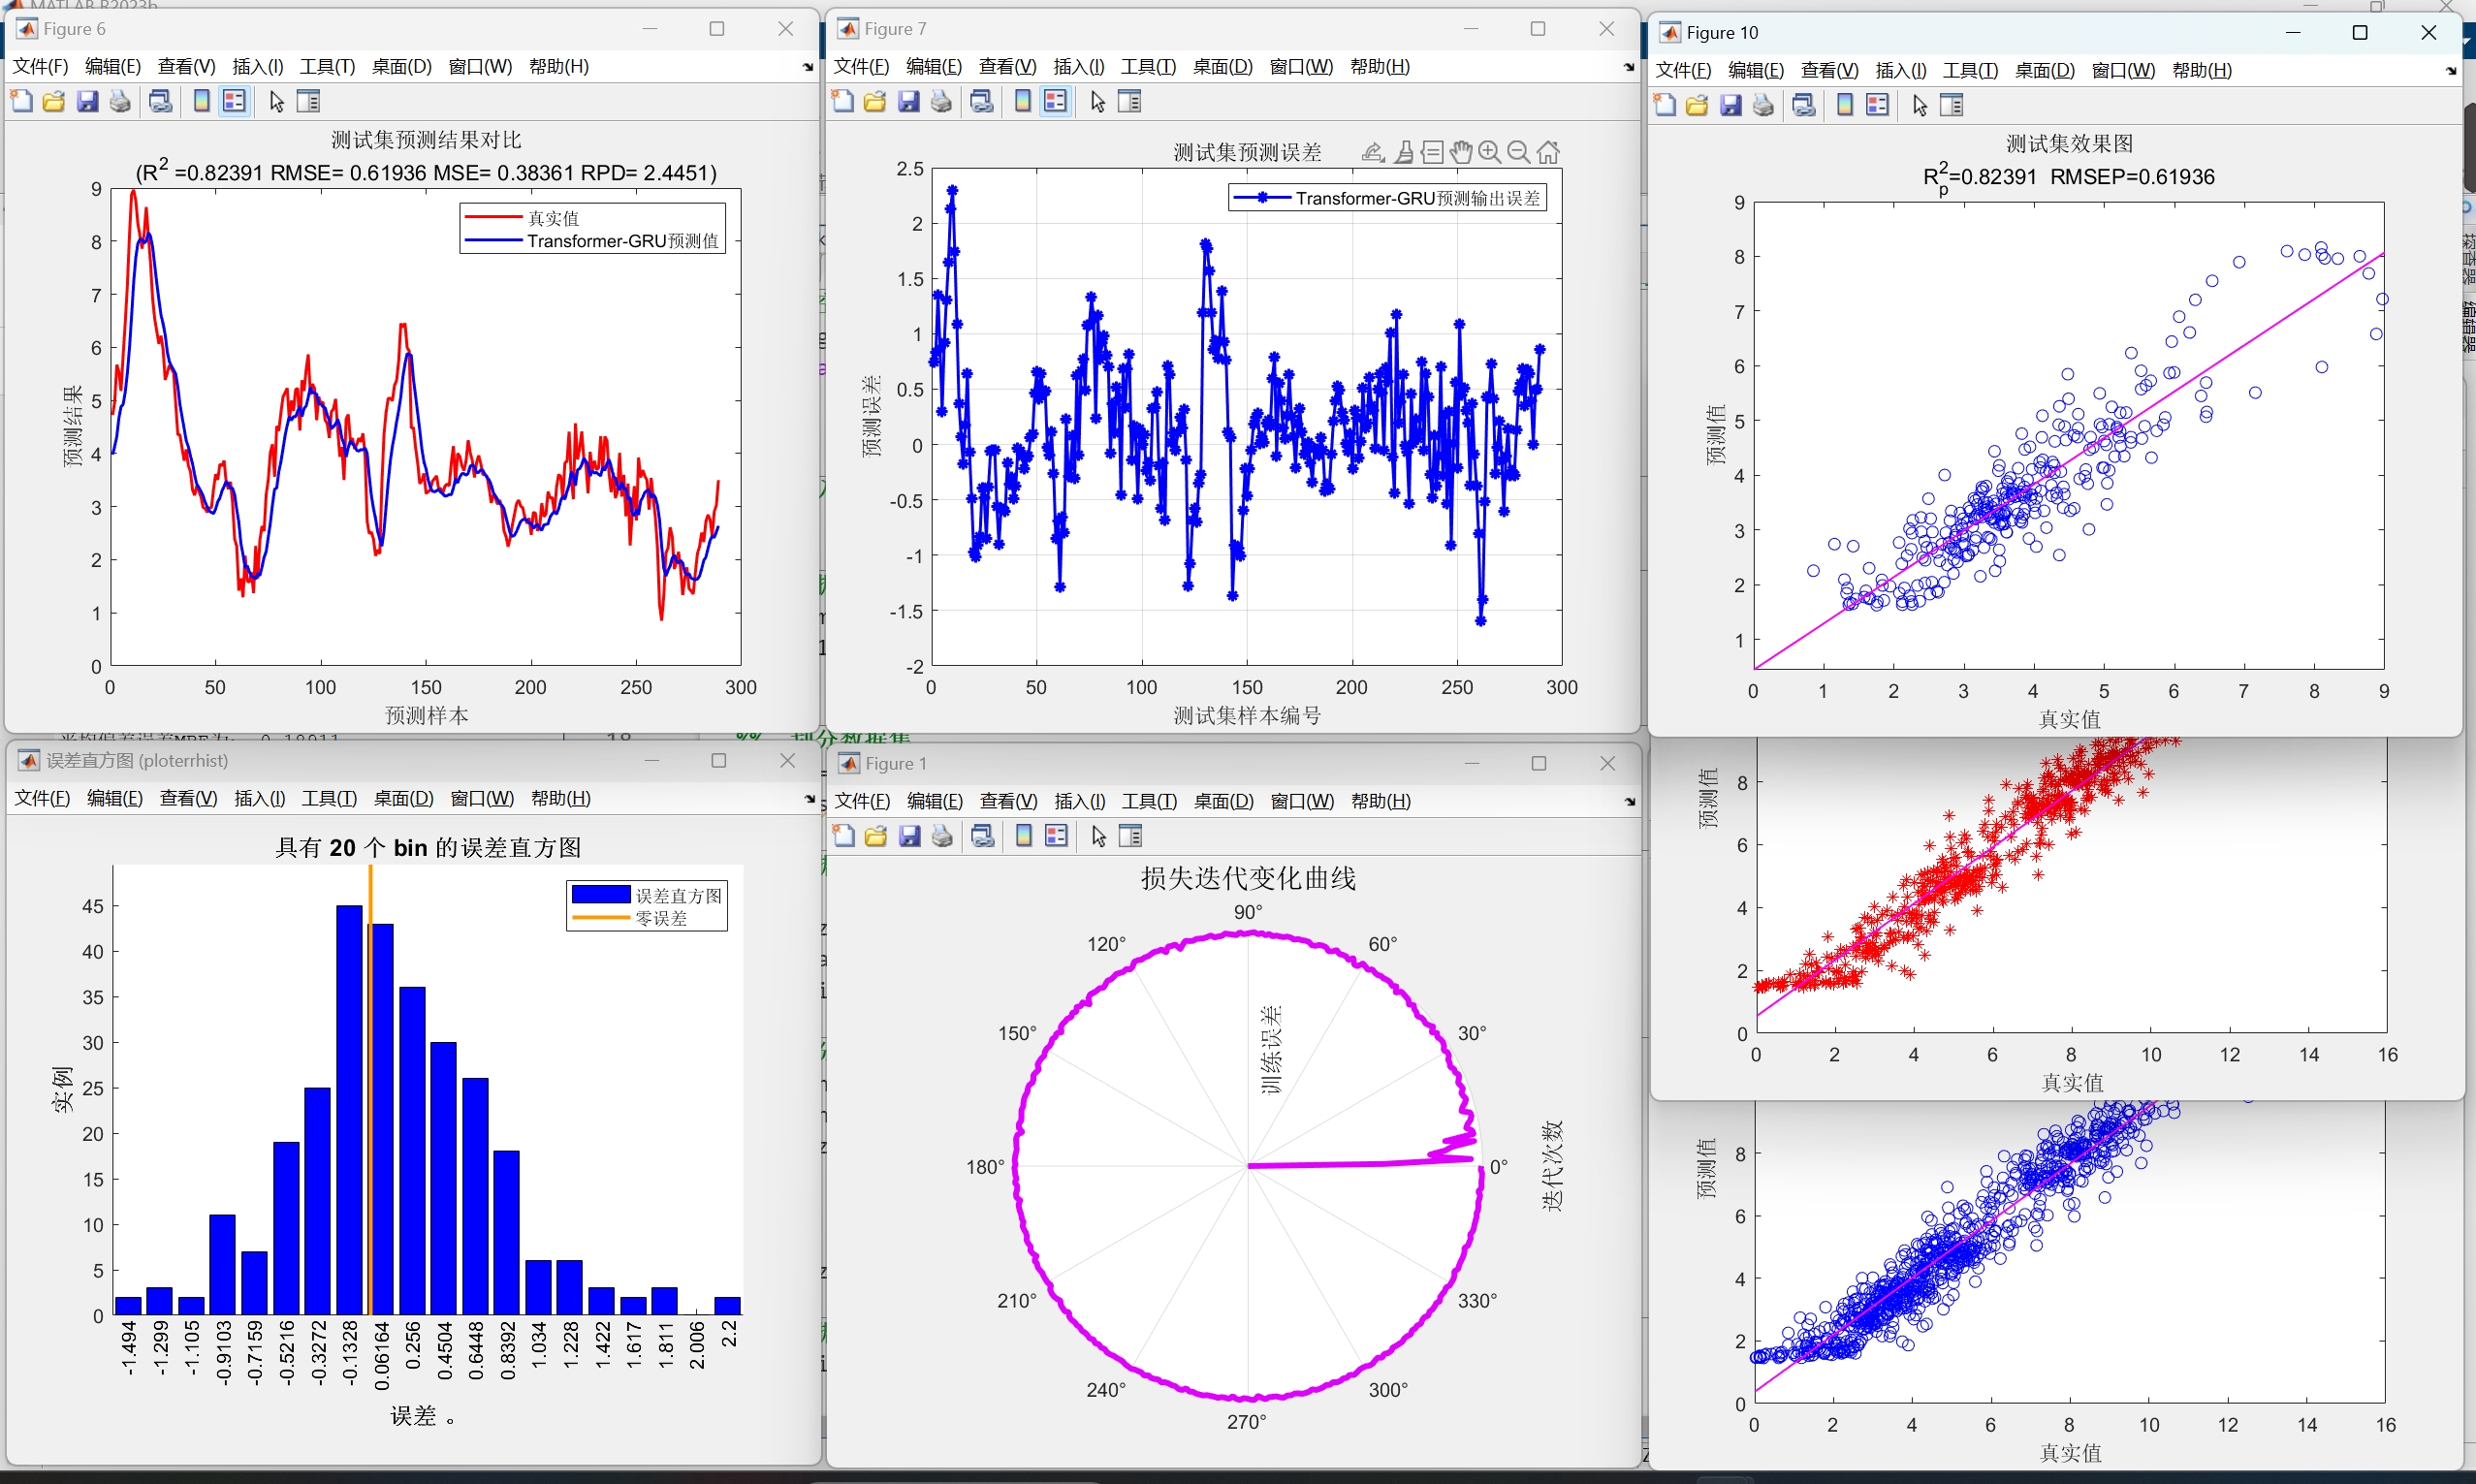
Task: Restore view with home icon on Figure 7 axes
Action: (x=1548, y=152)
